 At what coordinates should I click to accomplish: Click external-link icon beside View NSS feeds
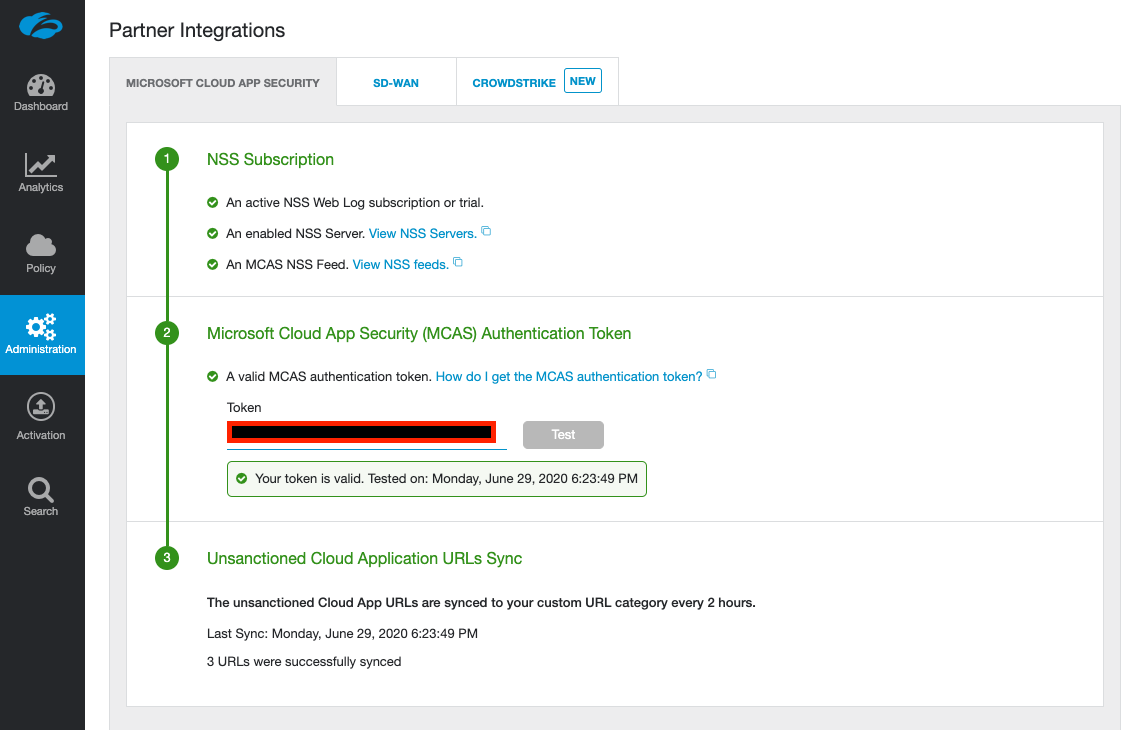tap(458, 262)
